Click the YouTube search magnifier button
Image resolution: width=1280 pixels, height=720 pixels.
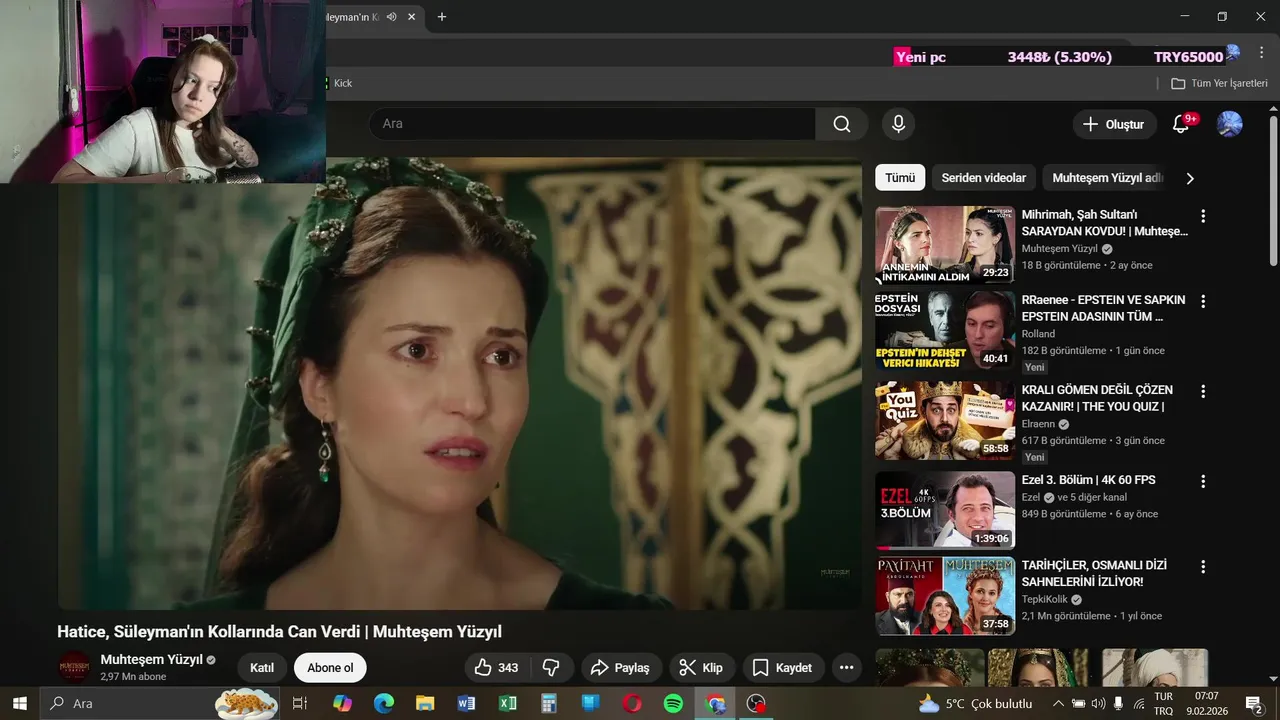coord(841,124)
